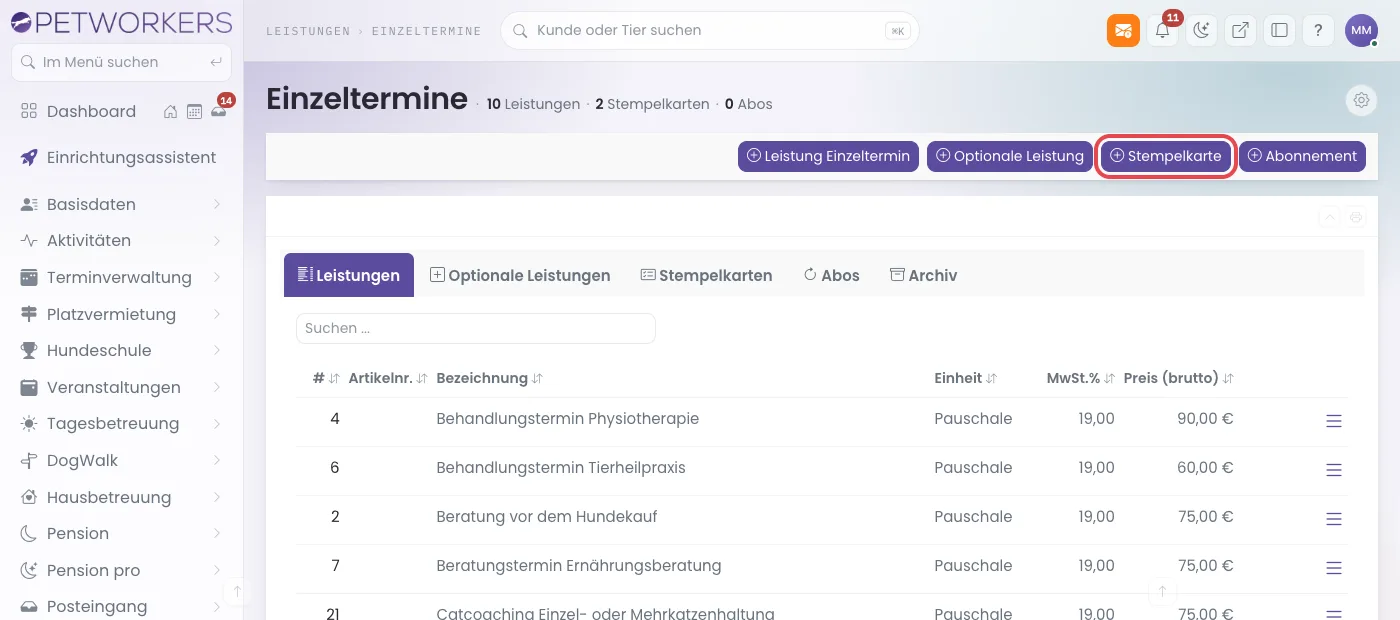The height and width of the screenshot is (620, 1400).
Task: Collapse the table panel via caret icon
Action: coord(1329,216)
